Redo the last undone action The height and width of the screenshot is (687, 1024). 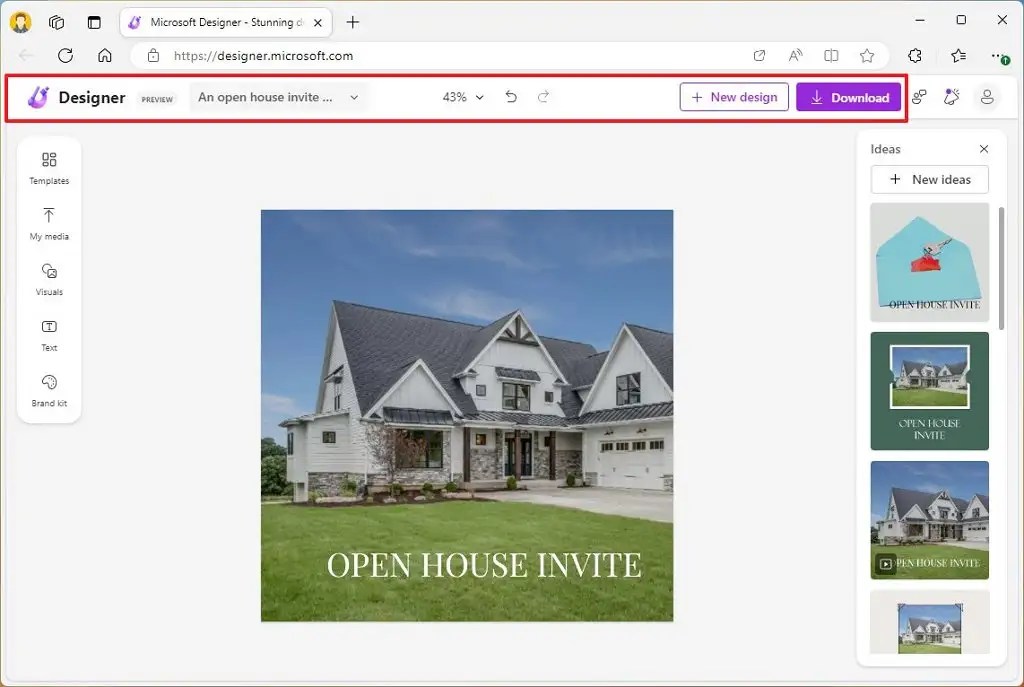pyautogui.click(x=543, y=97)
